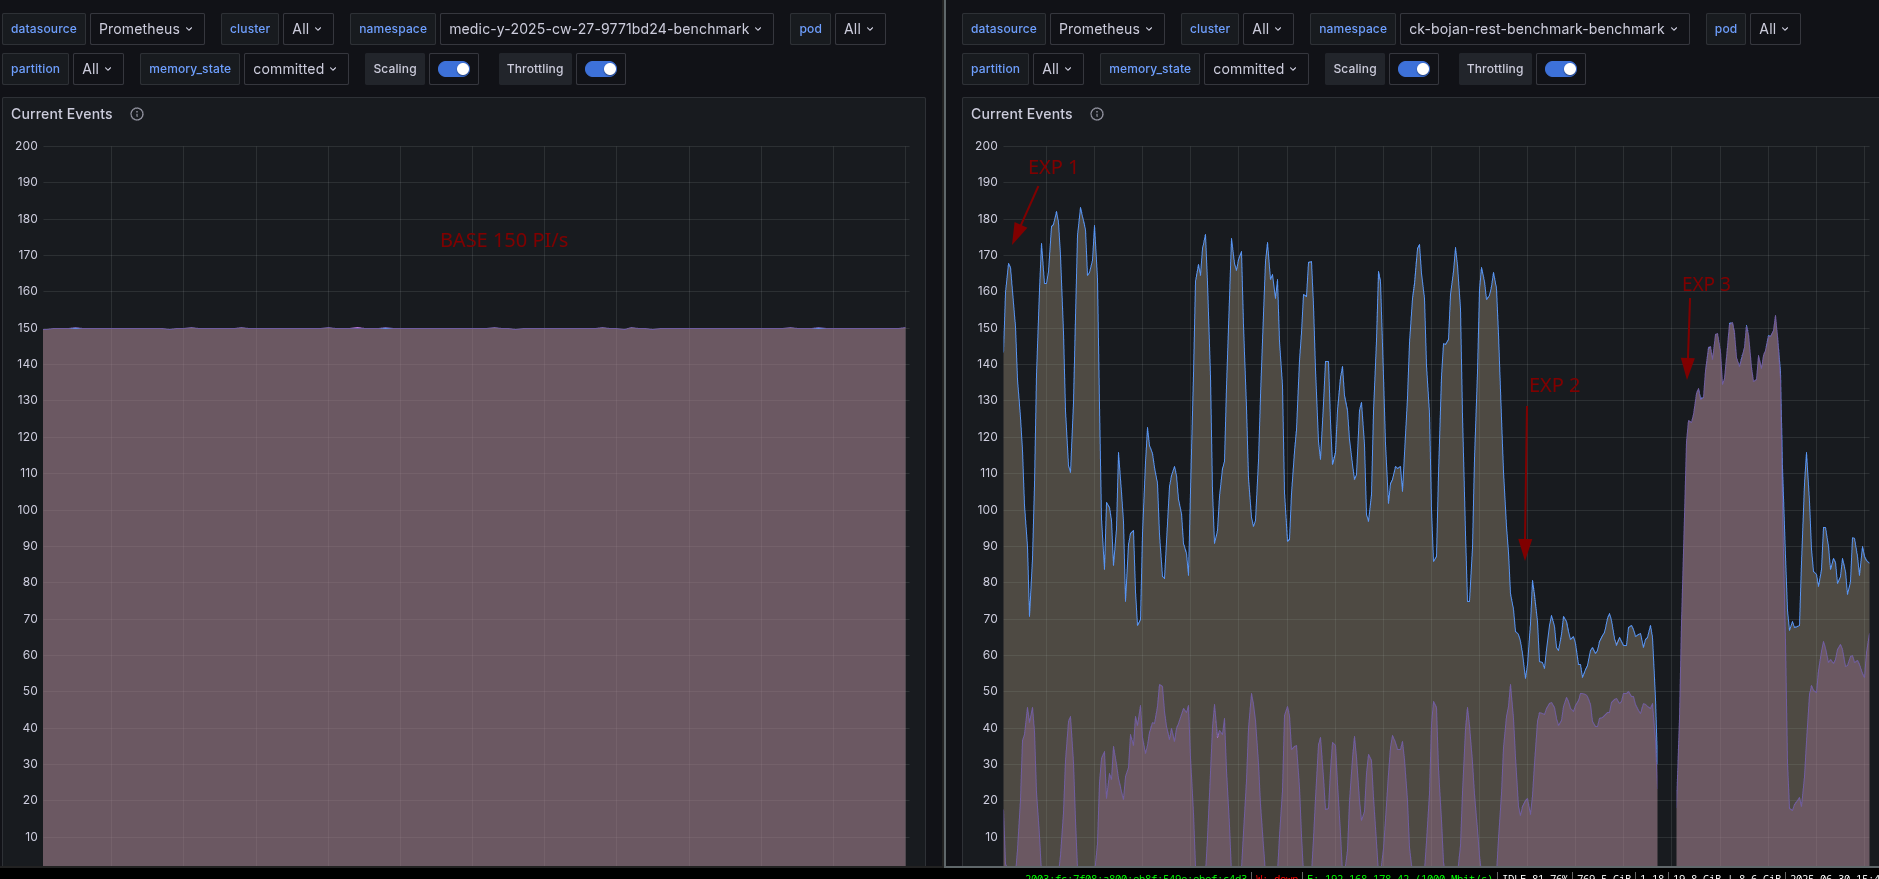Click Throttling label in left dashboard
Viewport: 1879px width, 879px height.
click(x=535, y=69)
